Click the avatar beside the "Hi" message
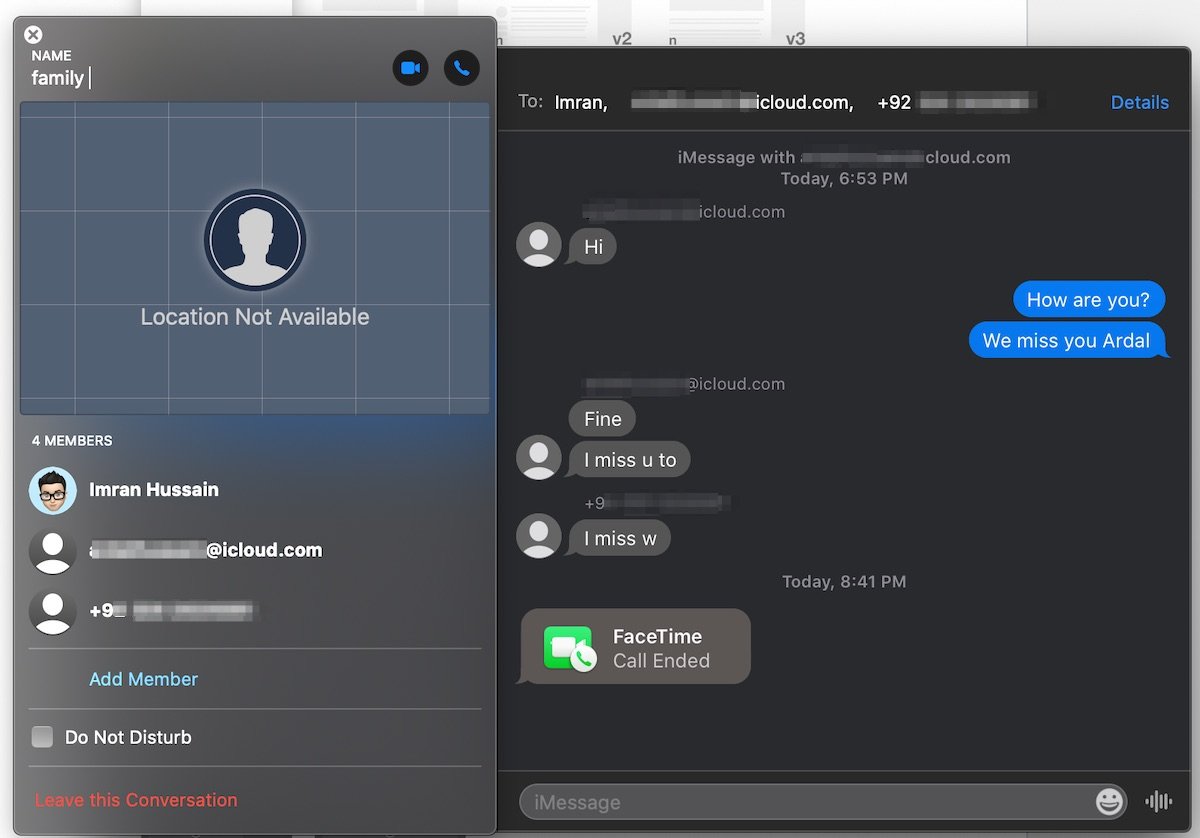The height and width of the screenshot is (838, 1200). (x=539, y=245)
